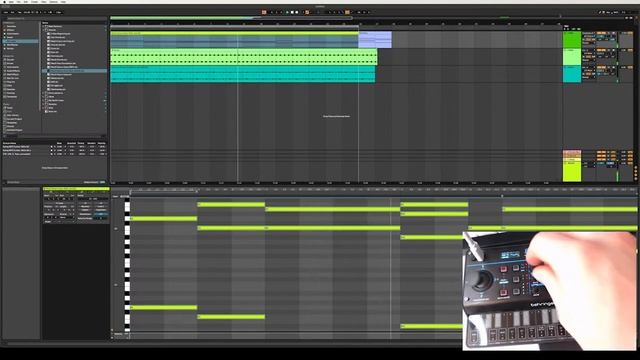Select the light green second track header

pyautogui.click(x=572, y=57)
